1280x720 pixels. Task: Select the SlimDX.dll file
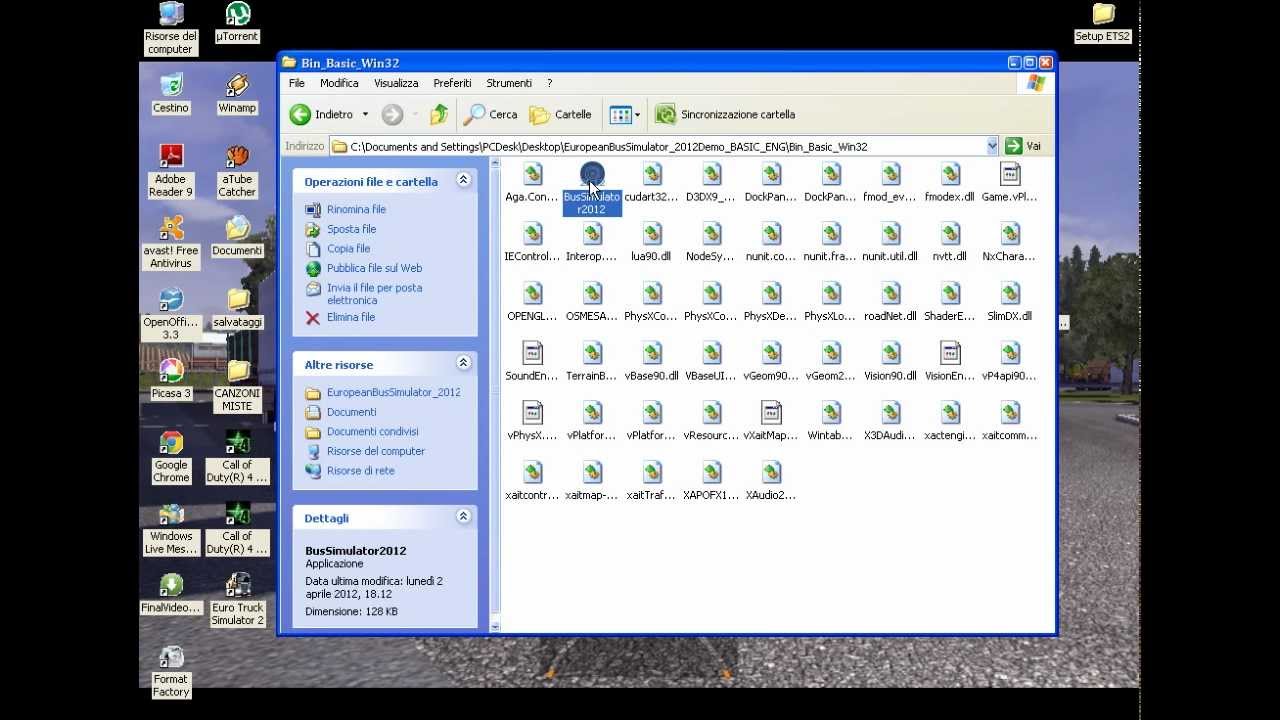click(1010, 302)
